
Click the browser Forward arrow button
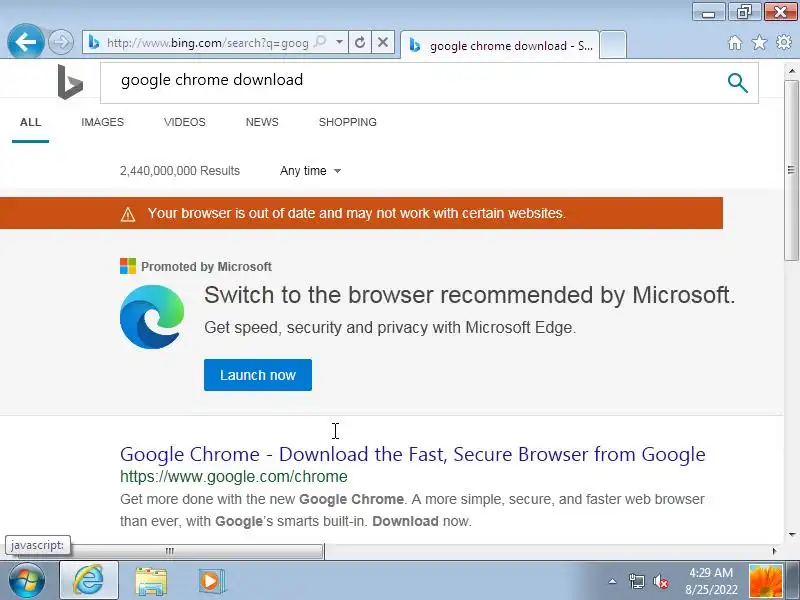click(x=61, y=42)
